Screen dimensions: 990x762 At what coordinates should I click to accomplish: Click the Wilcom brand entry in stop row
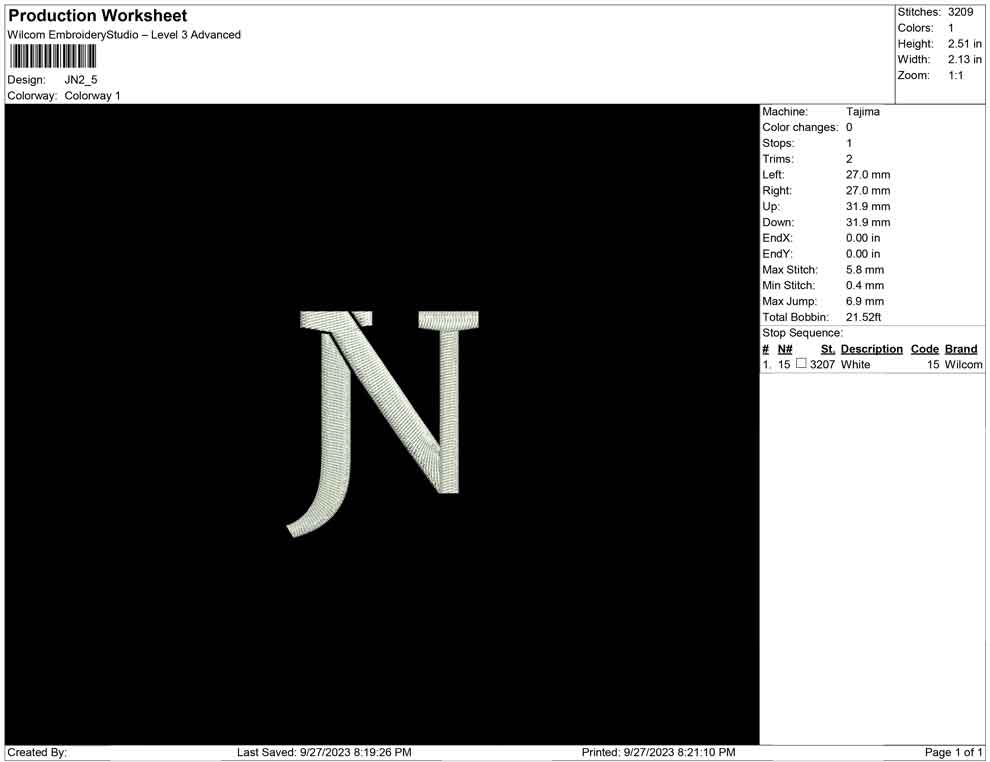[963, 365]
